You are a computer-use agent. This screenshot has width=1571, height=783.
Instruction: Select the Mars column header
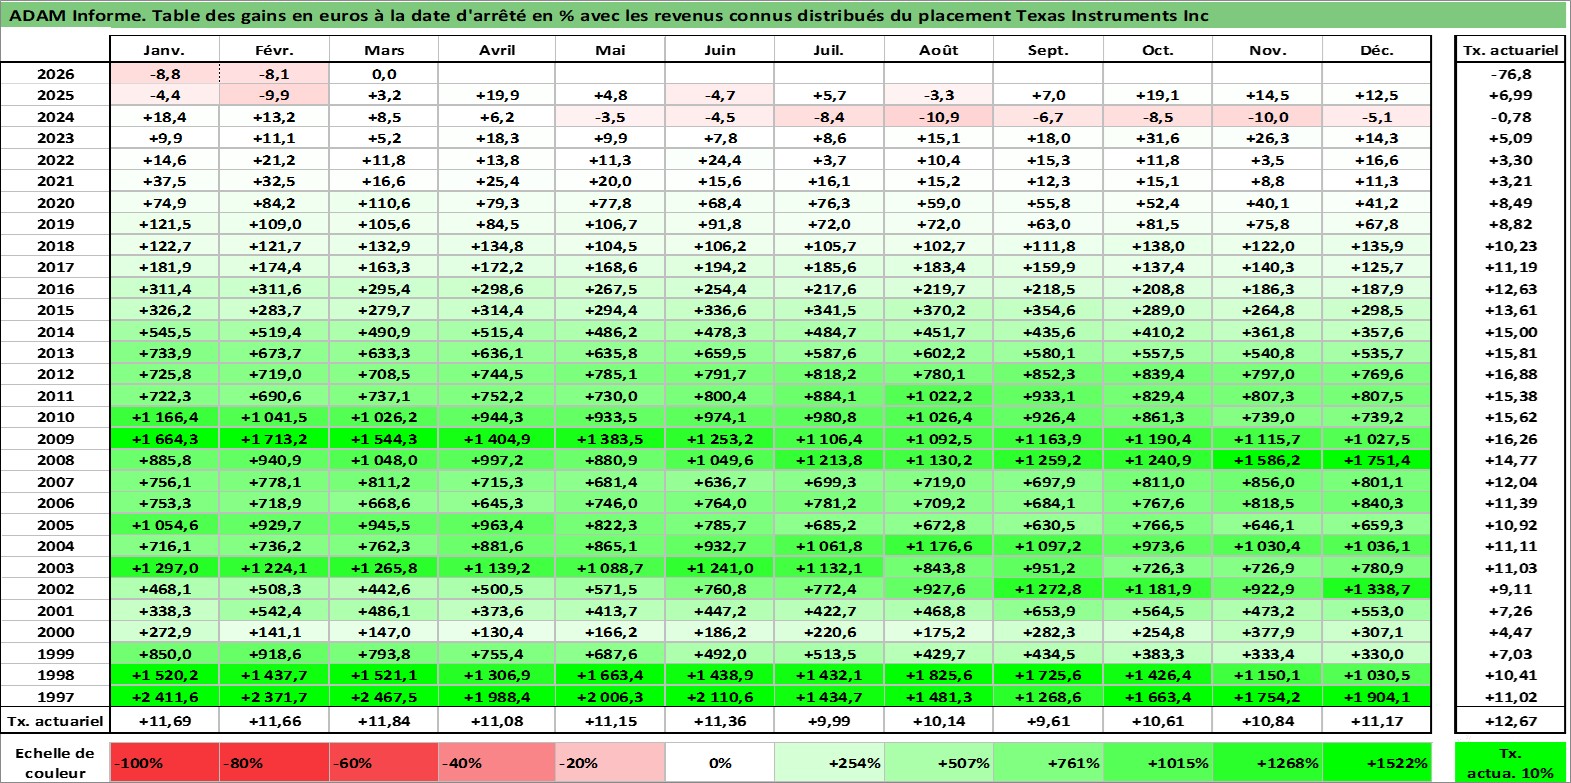384,50
